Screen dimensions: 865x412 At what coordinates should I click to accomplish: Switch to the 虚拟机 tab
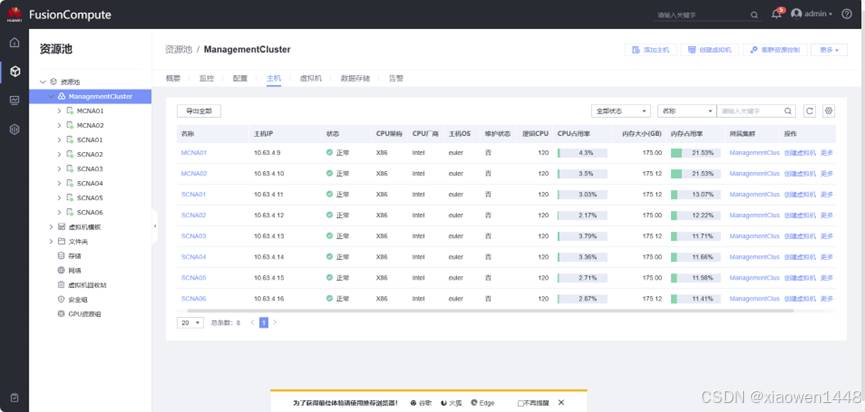coord(310,77)
